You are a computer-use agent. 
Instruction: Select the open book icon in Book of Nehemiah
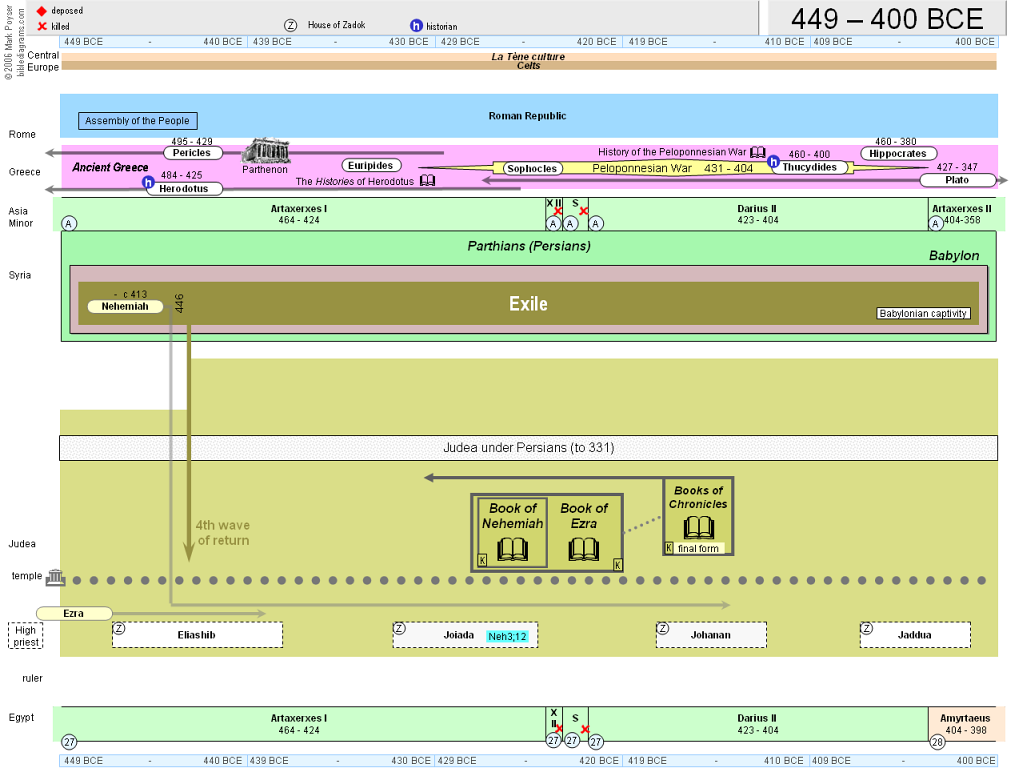click(513, 549)
